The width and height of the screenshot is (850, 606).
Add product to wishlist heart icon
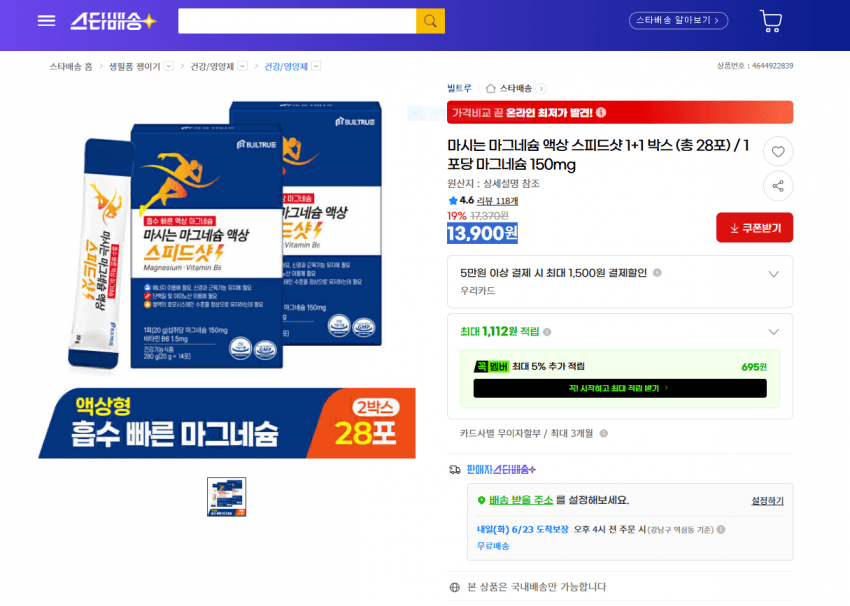pyautogui.click(x=778, y=152)
